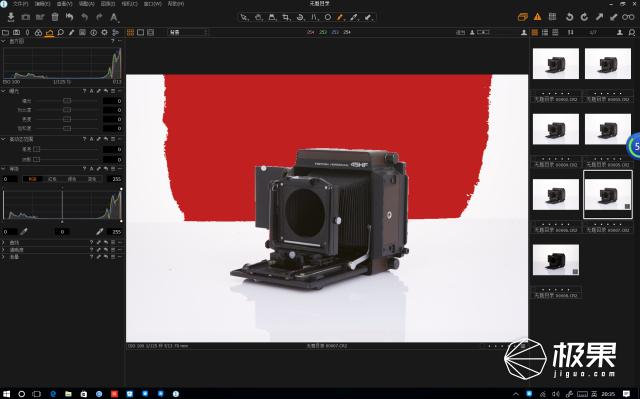Image resolution: width=640 pixels, height=399 pixels.
Task: Click the text annotation 'A' icon
Action: point(114,17)
